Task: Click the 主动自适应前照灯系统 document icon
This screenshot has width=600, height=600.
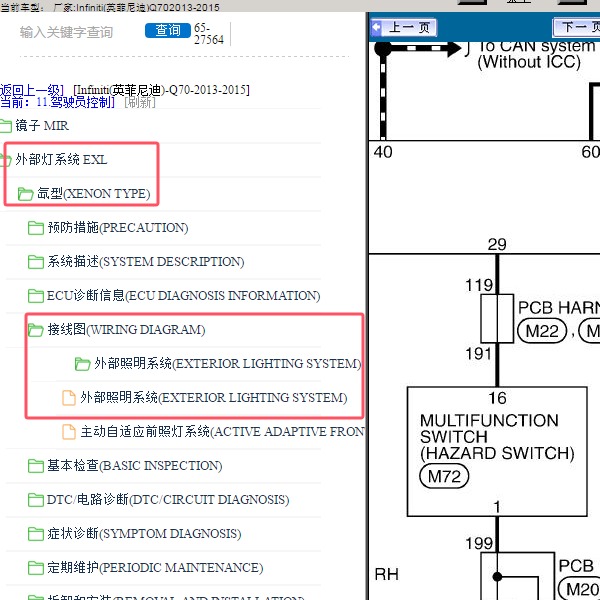Action: 69,432
